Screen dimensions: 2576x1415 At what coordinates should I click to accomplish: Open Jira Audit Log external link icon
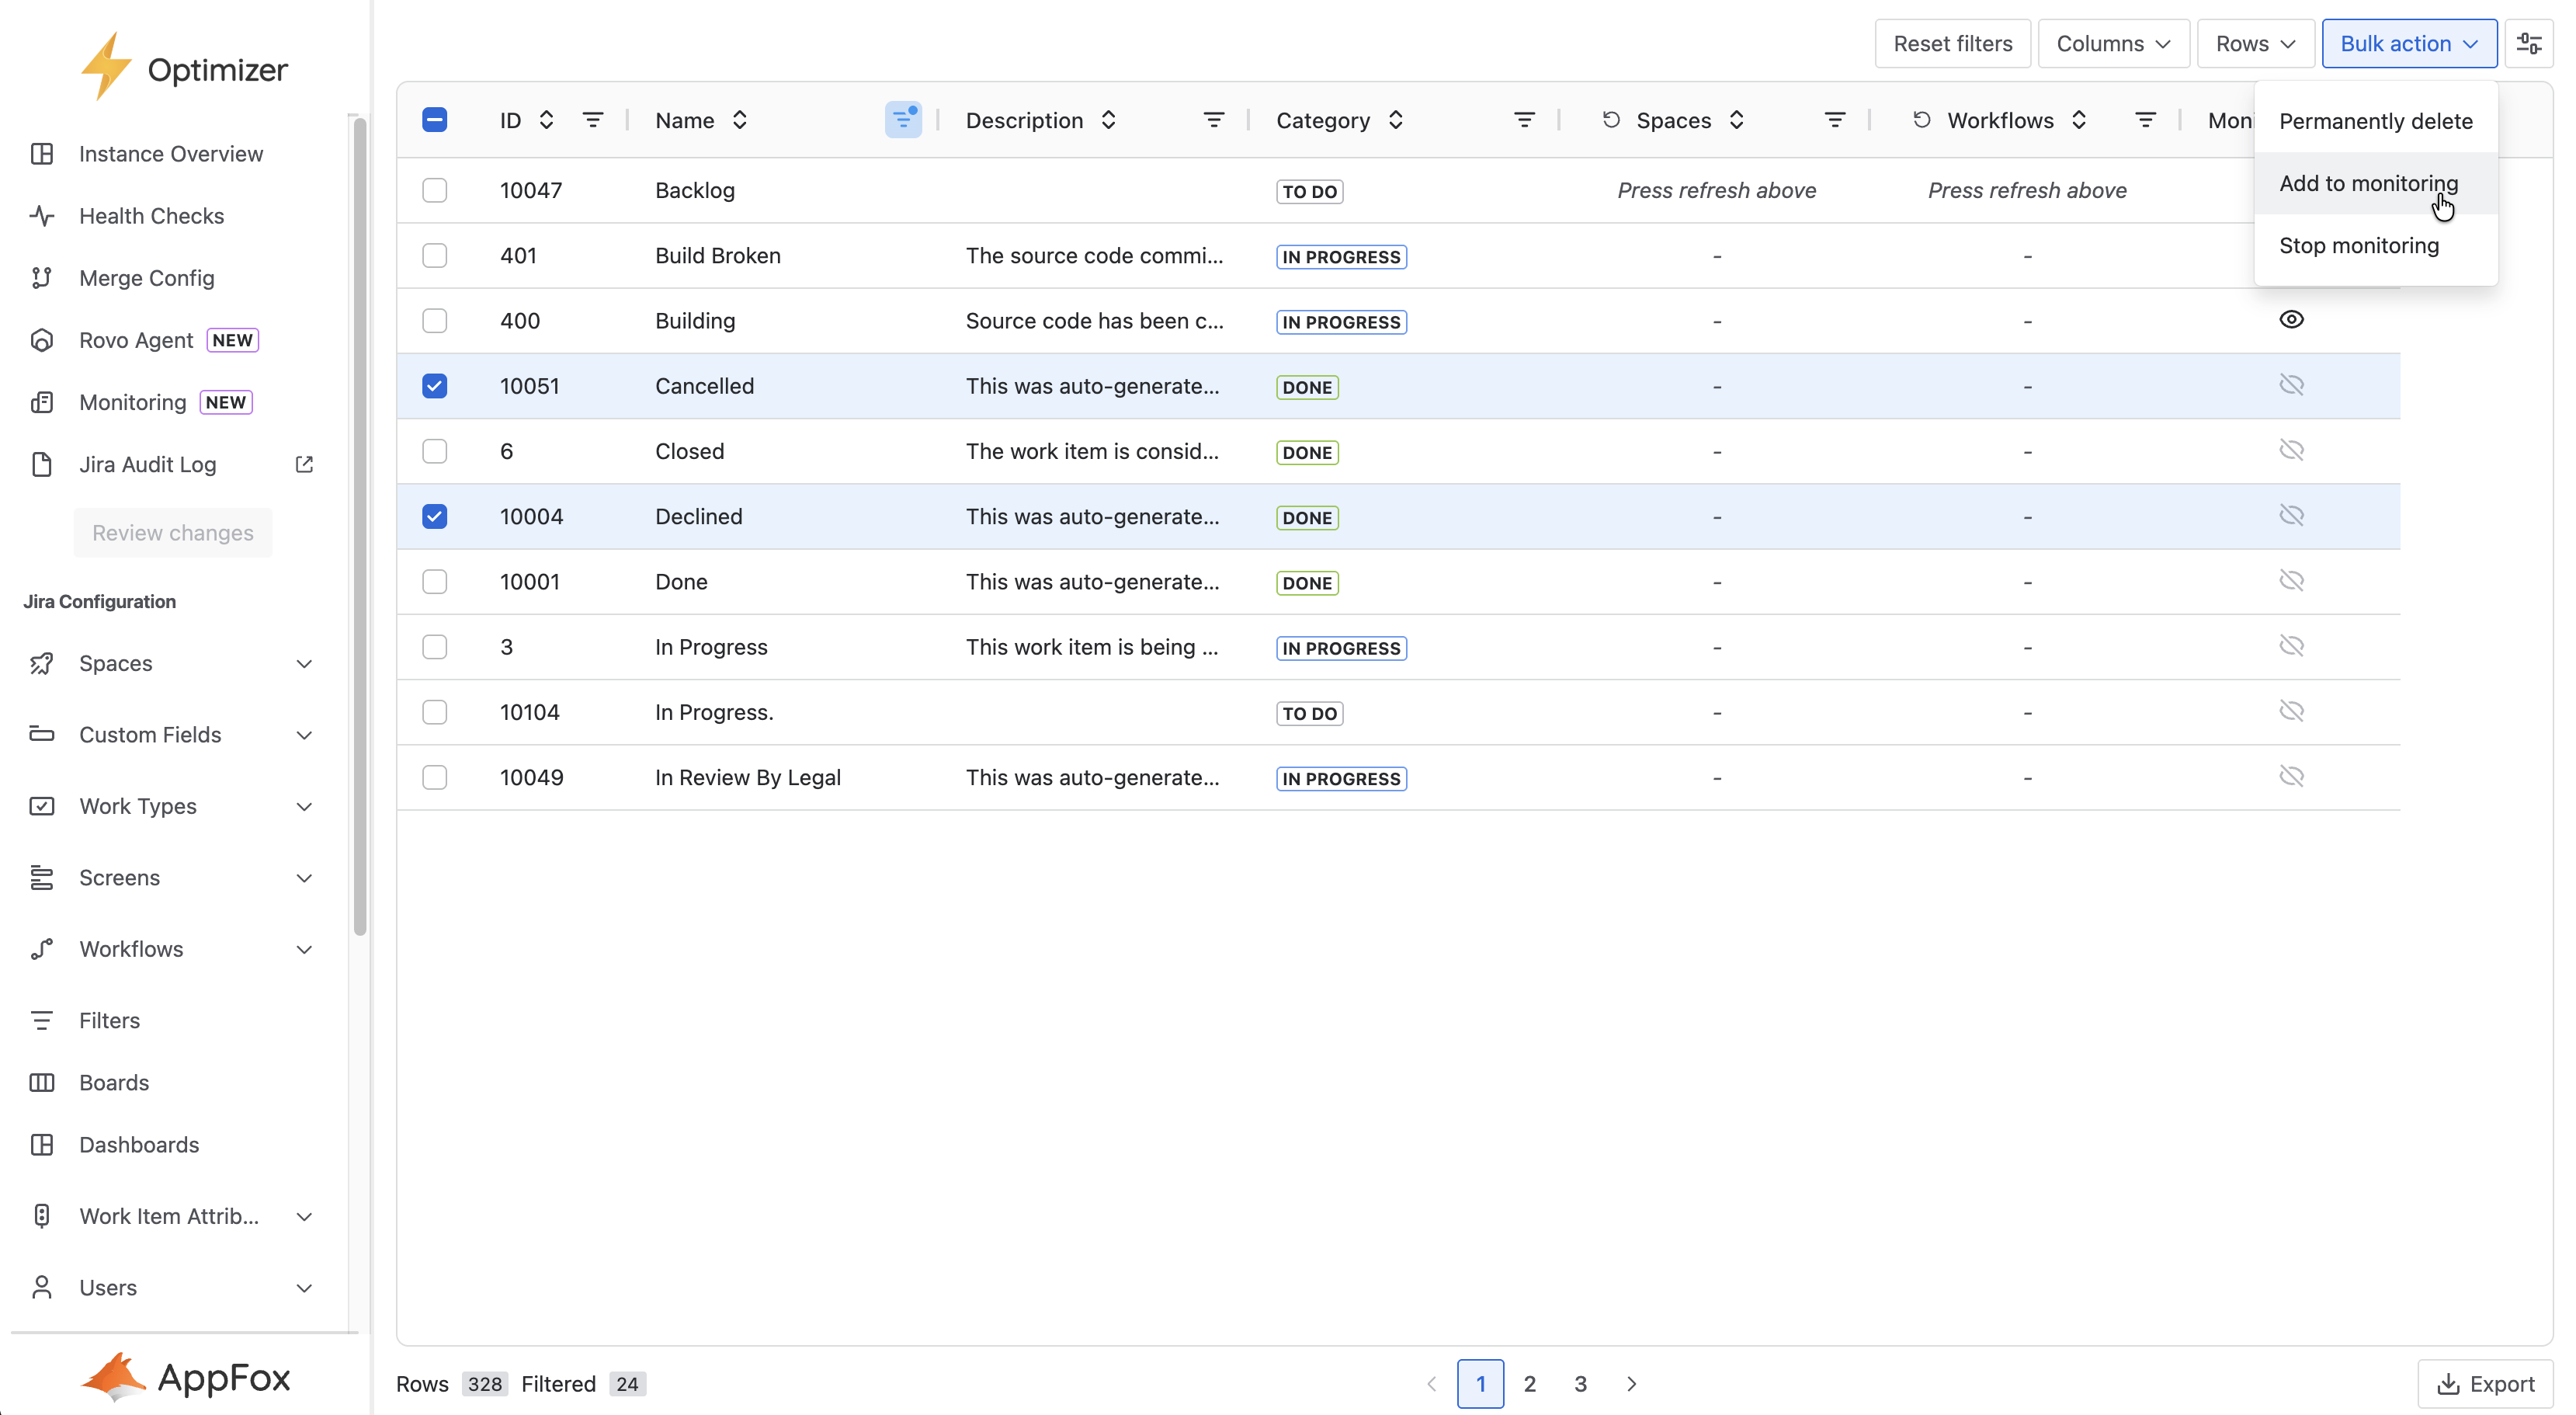[x=305, y=464]
